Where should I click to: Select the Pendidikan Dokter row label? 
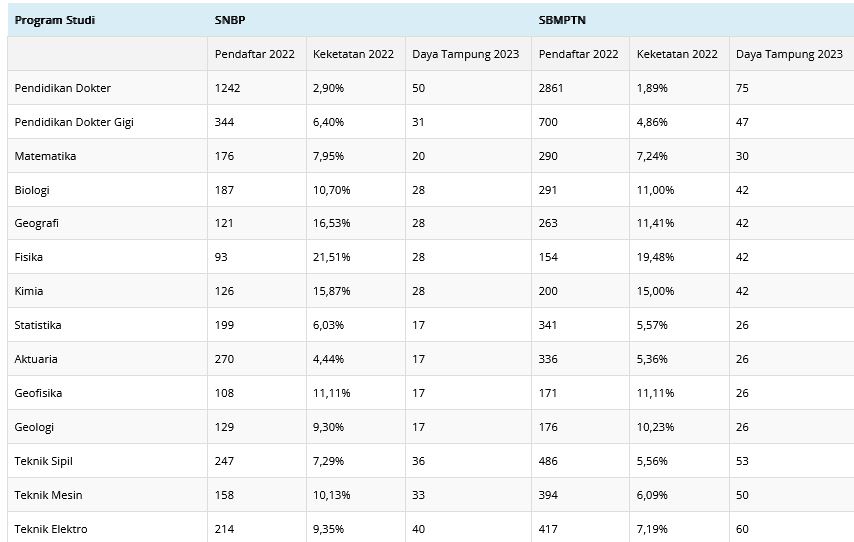(107, 88)
